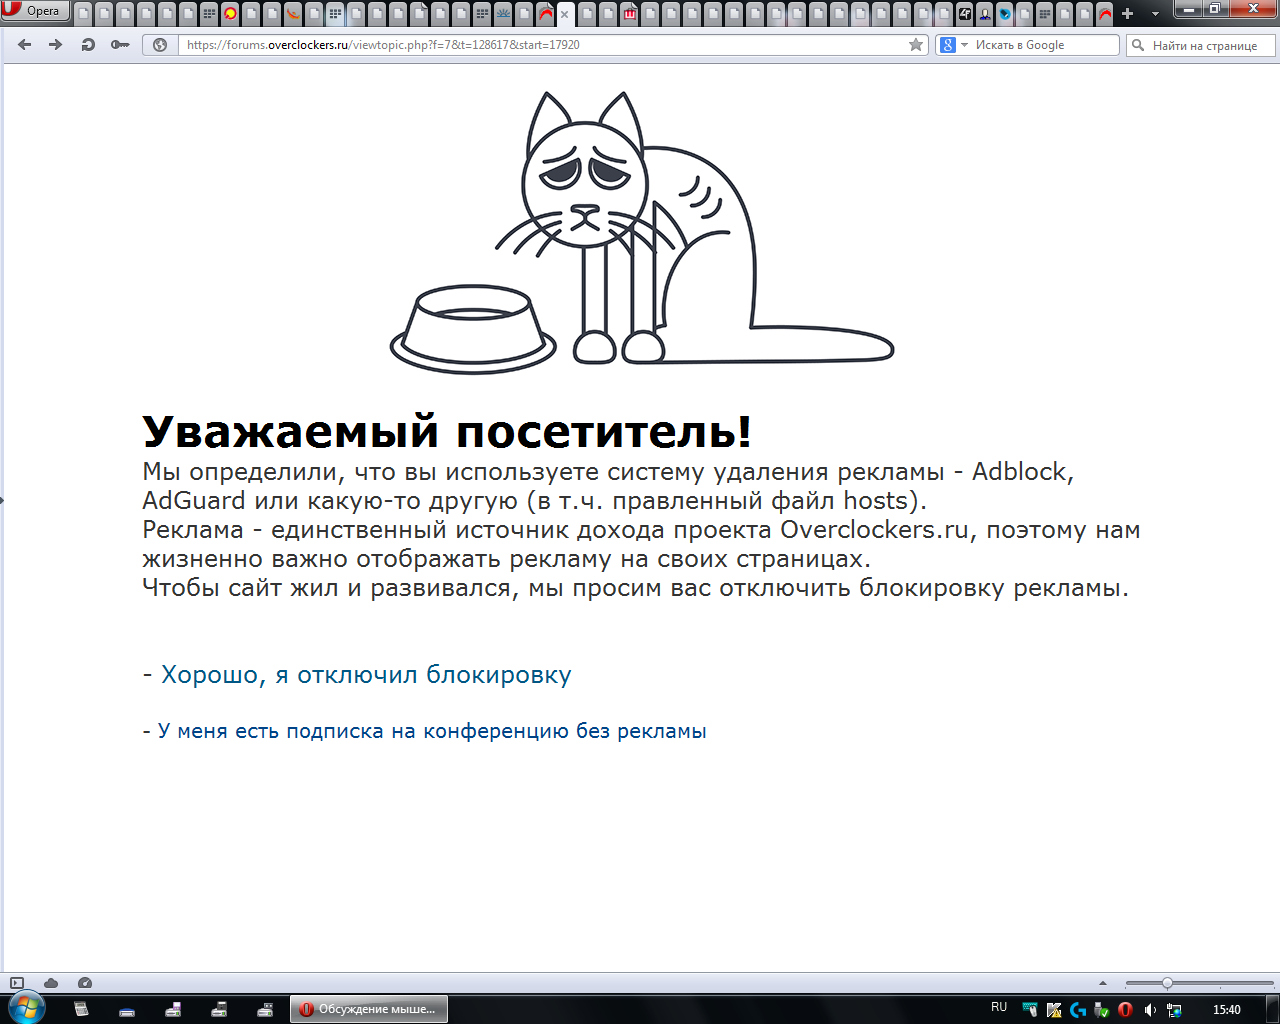Open the keyboard-and-mouse tray icon

[1029, 1010]
